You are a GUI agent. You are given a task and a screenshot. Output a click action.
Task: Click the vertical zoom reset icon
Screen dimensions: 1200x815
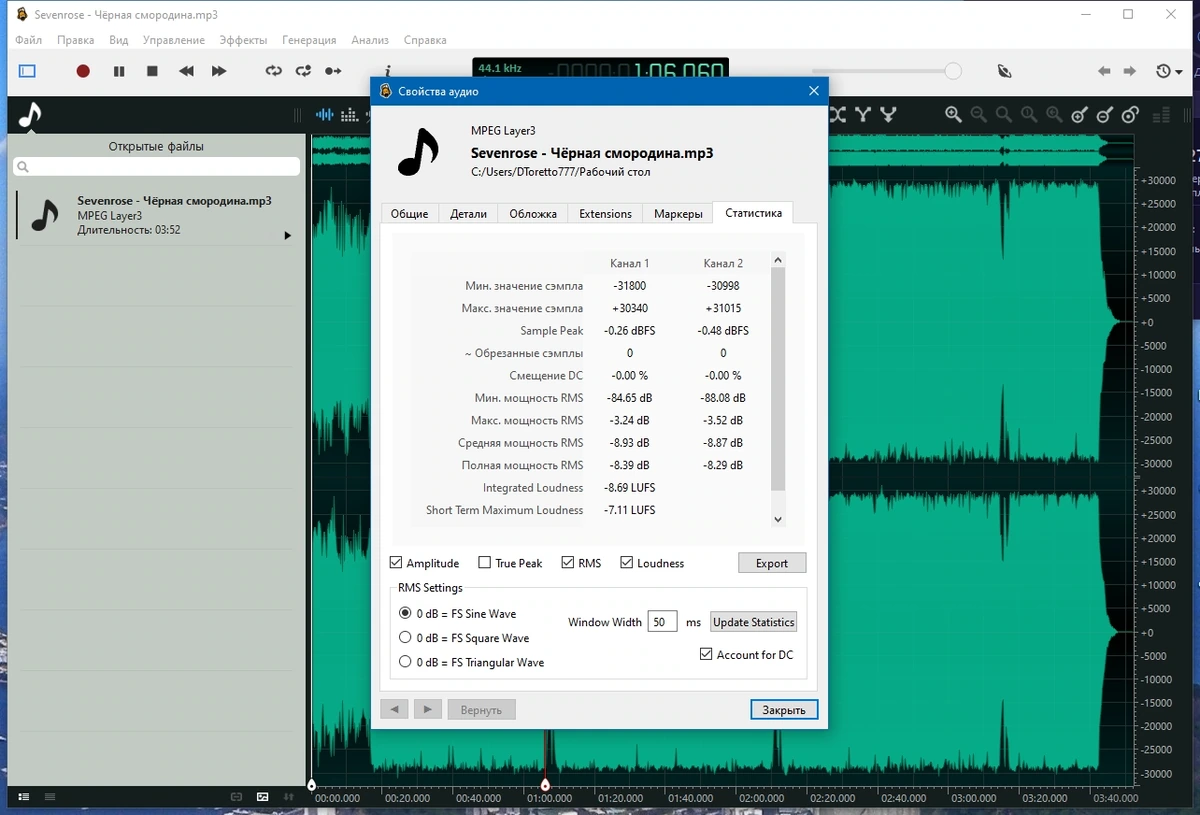1130,115
